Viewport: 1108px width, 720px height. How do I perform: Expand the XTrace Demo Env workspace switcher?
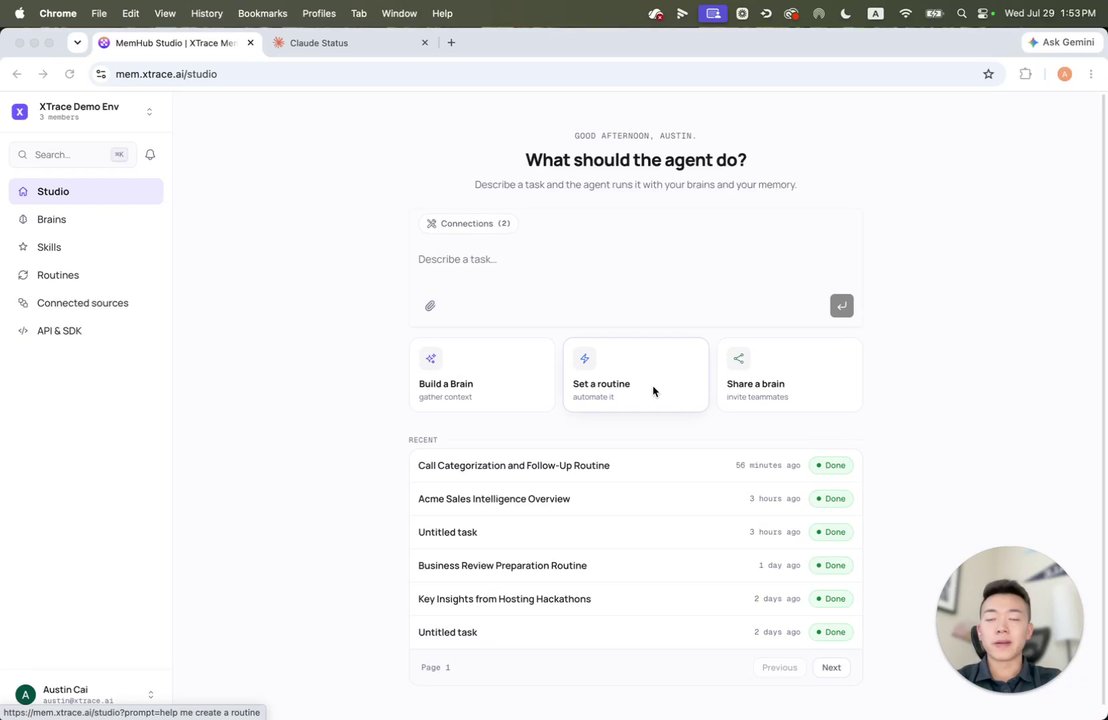click(x=149, y=112)
